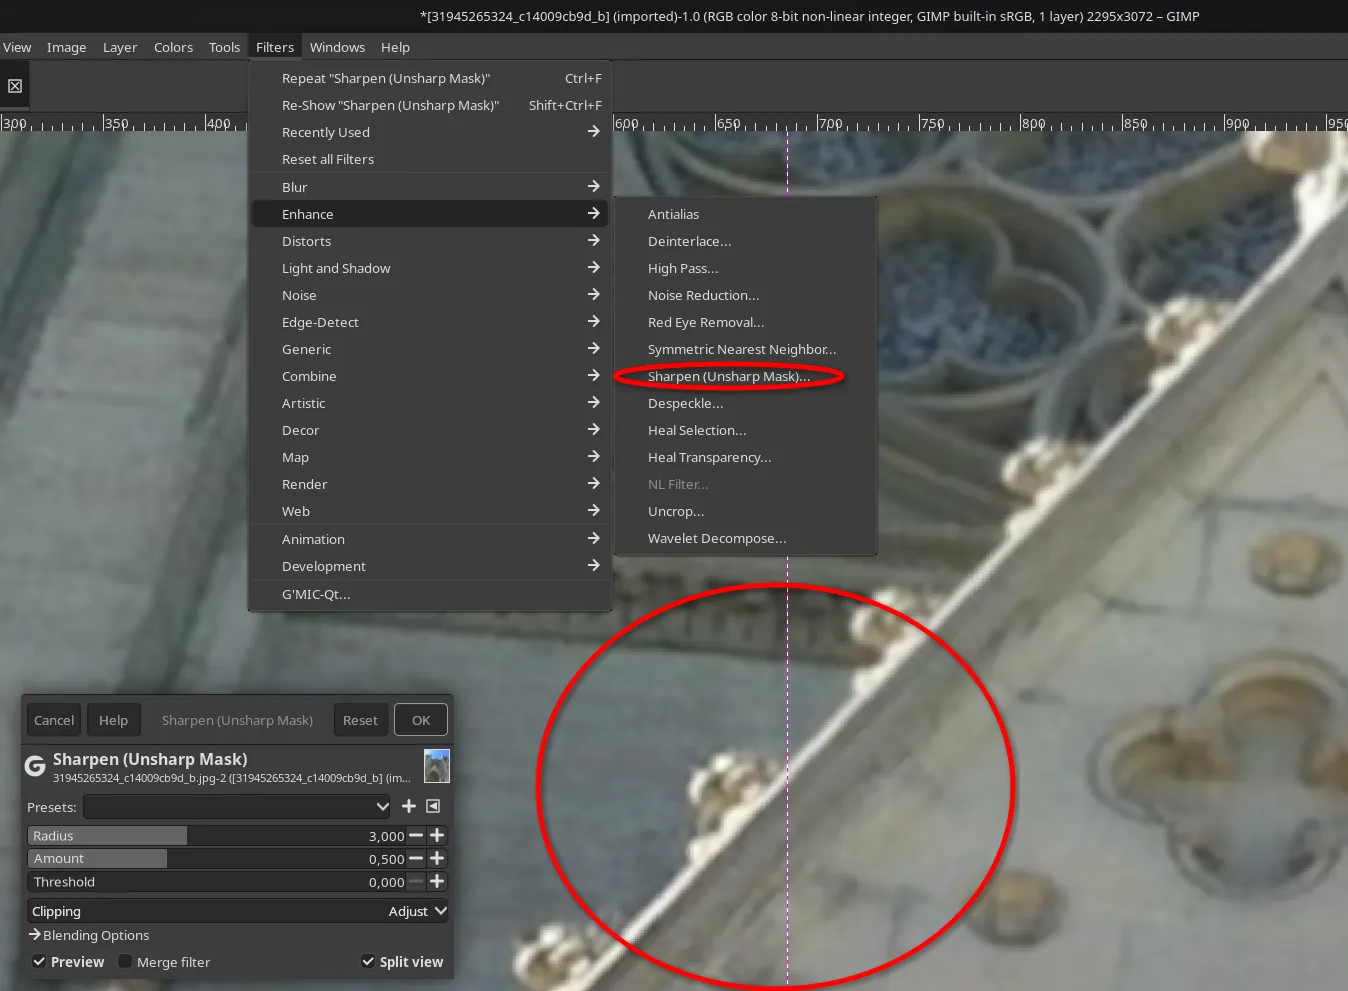Open the Light and Shadow submenu
1348x991 pixels.
click(430, 268)
